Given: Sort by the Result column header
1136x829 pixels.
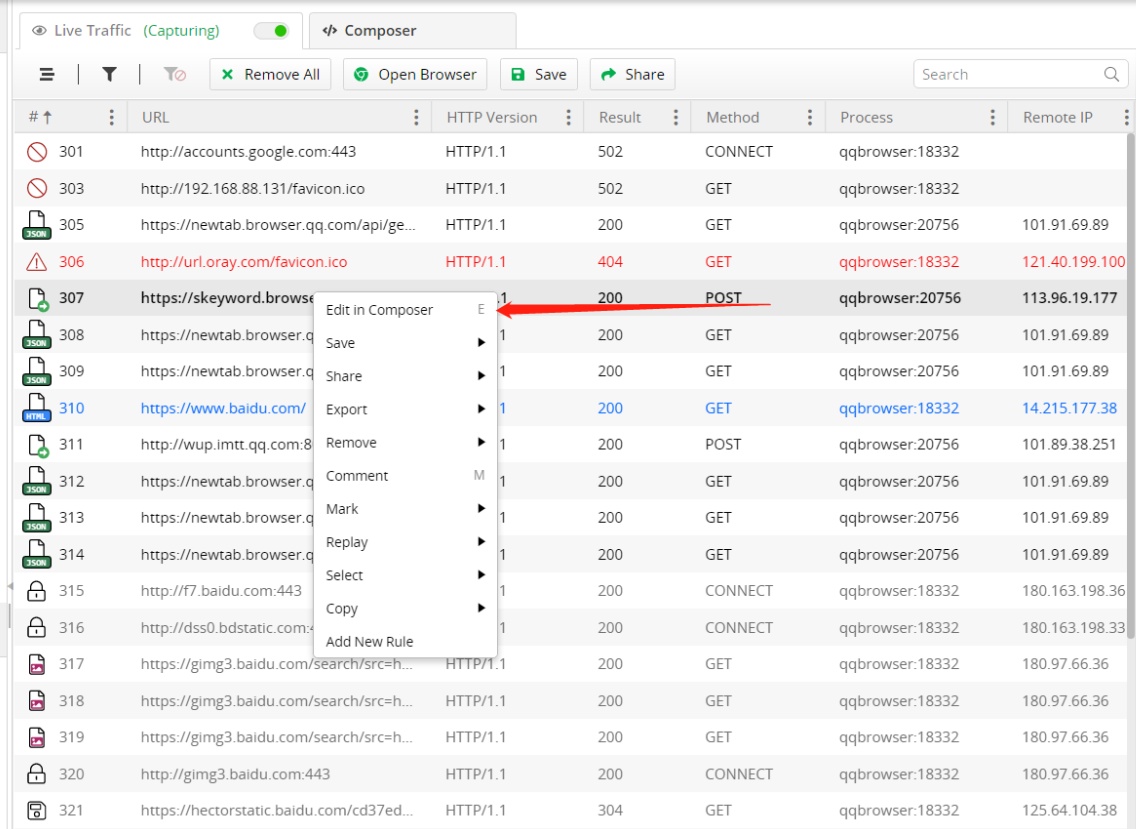Looking at the screenshot, I should 620,117.
